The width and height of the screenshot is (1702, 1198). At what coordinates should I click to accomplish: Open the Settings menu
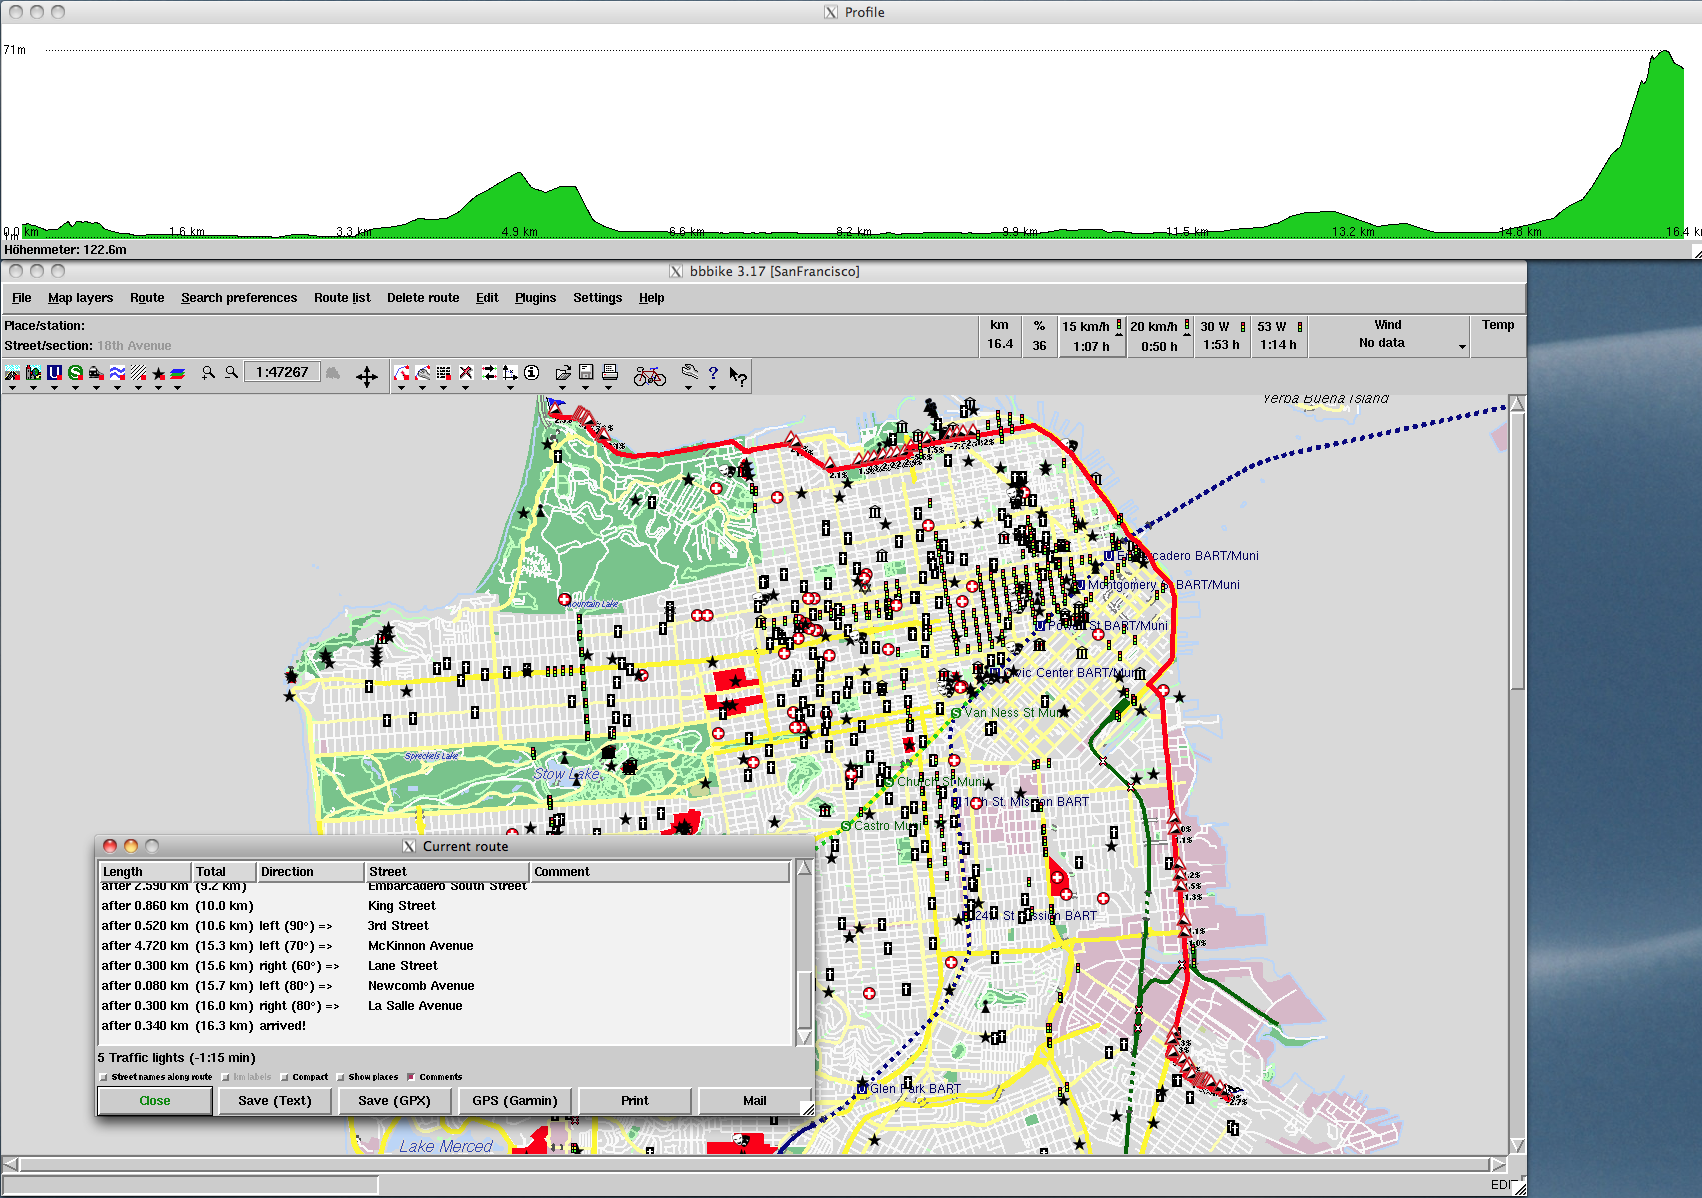click(597, 298)
